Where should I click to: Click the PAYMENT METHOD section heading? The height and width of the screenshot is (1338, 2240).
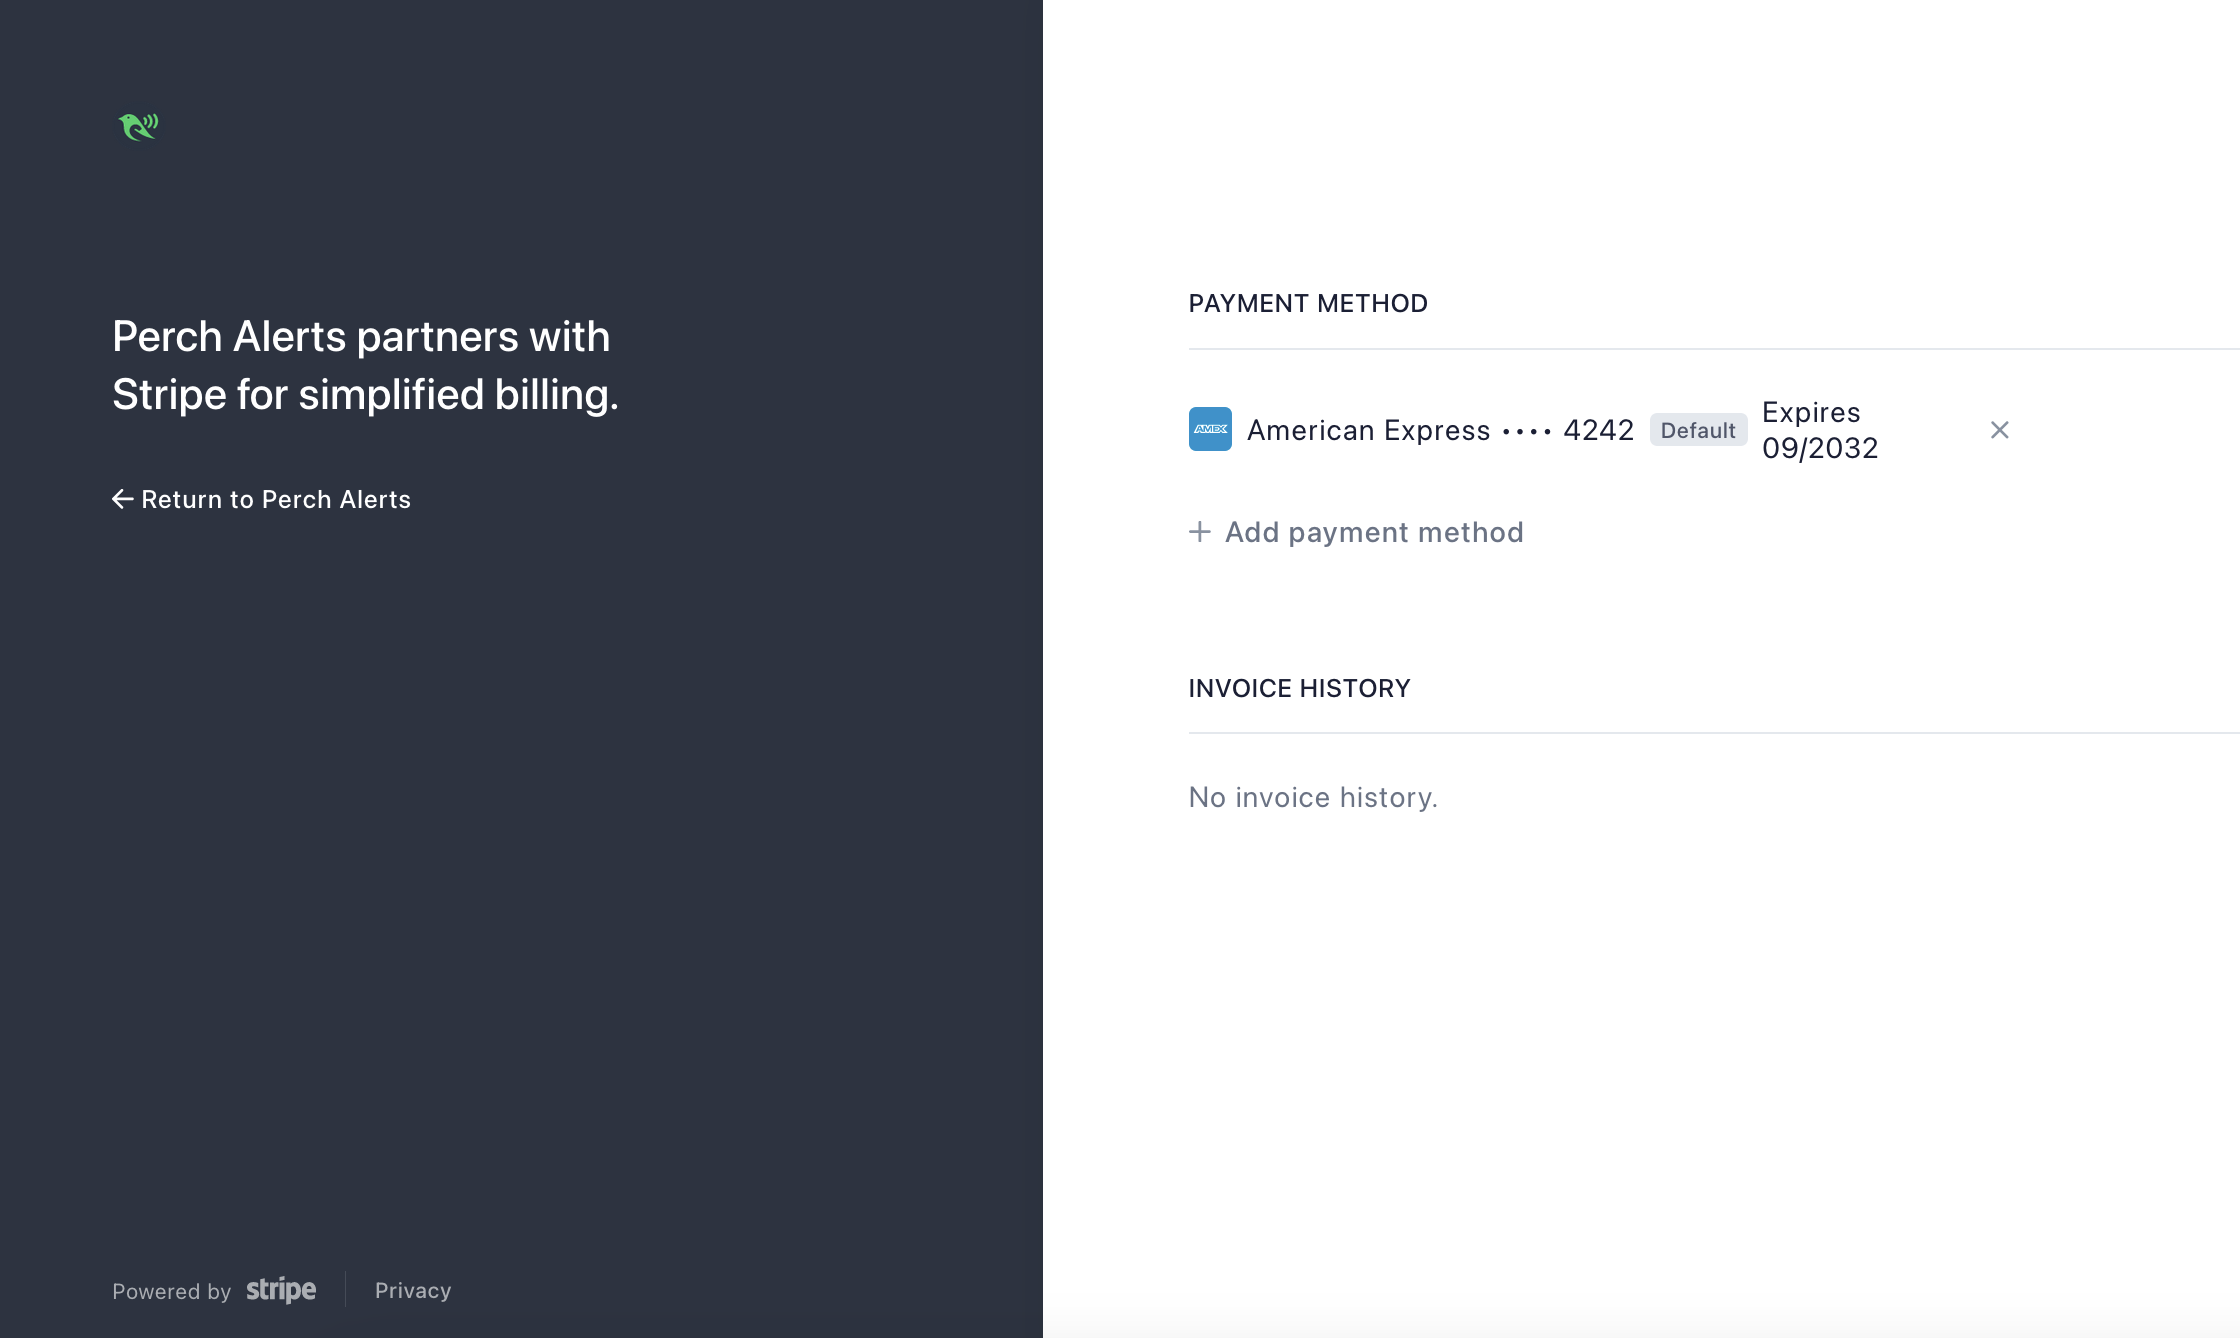pyautogui.click(x=1308, y=303)
